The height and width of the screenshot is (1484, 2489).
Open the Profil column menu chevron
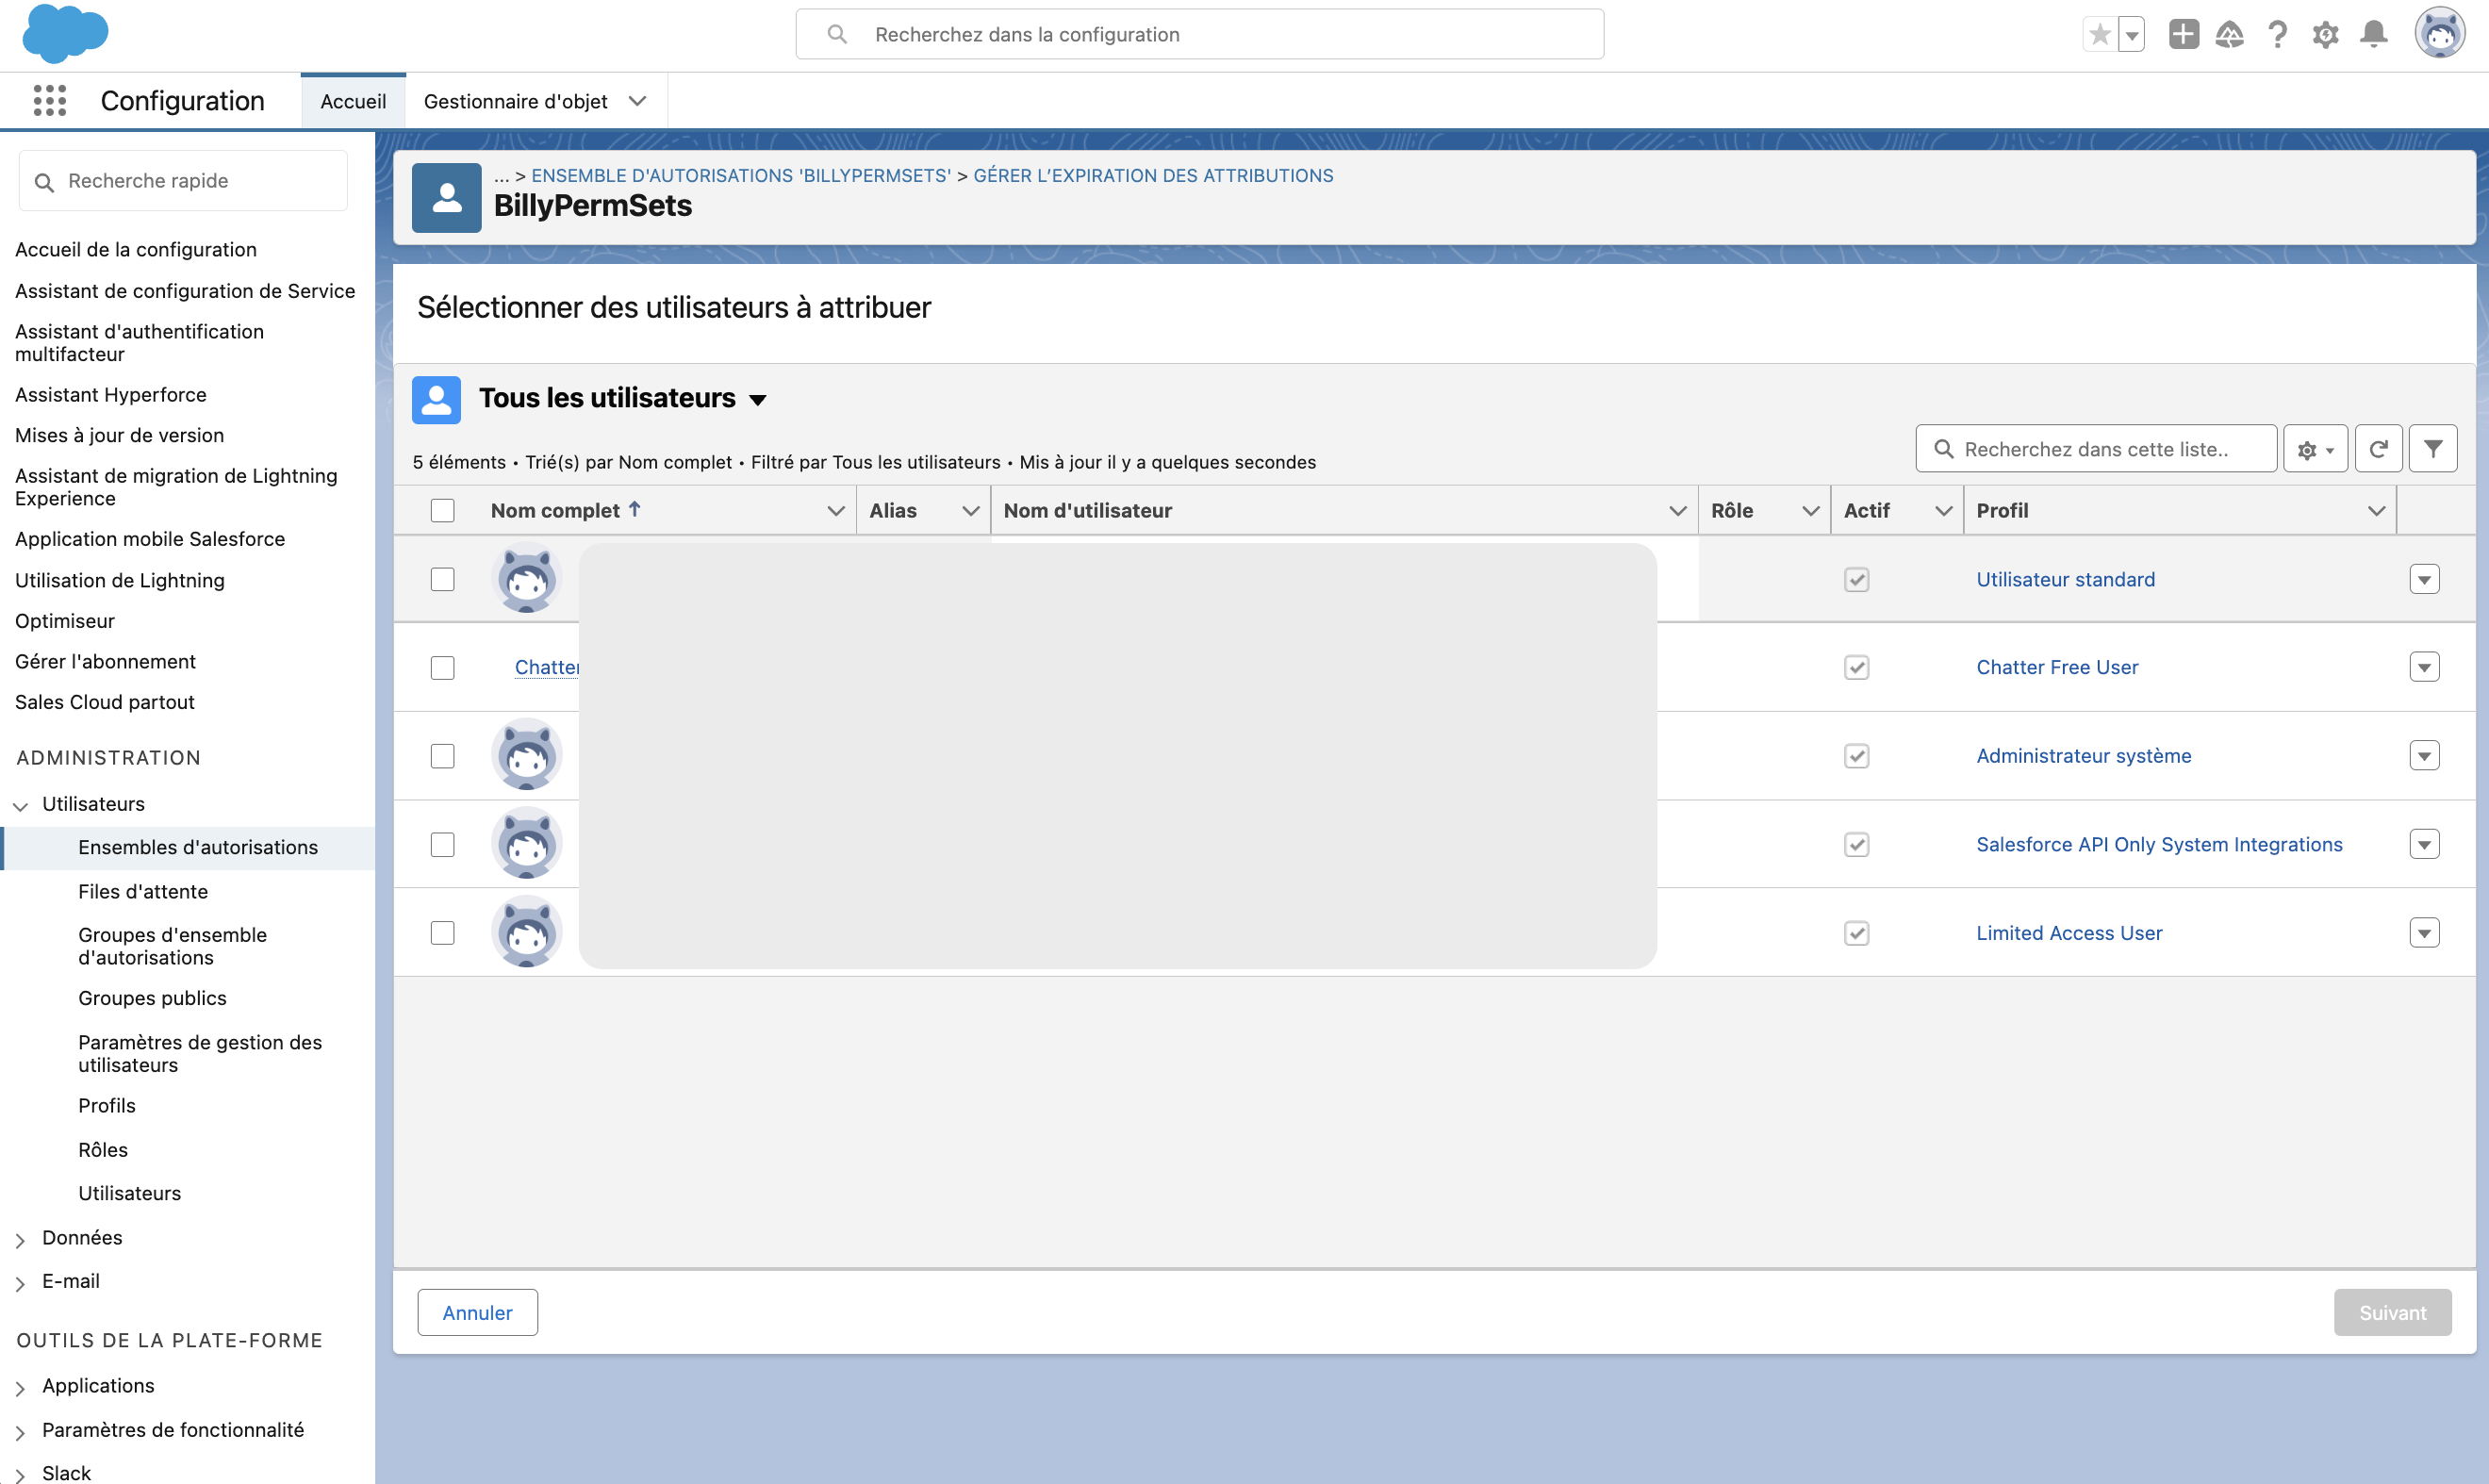tap(2376, 510)
